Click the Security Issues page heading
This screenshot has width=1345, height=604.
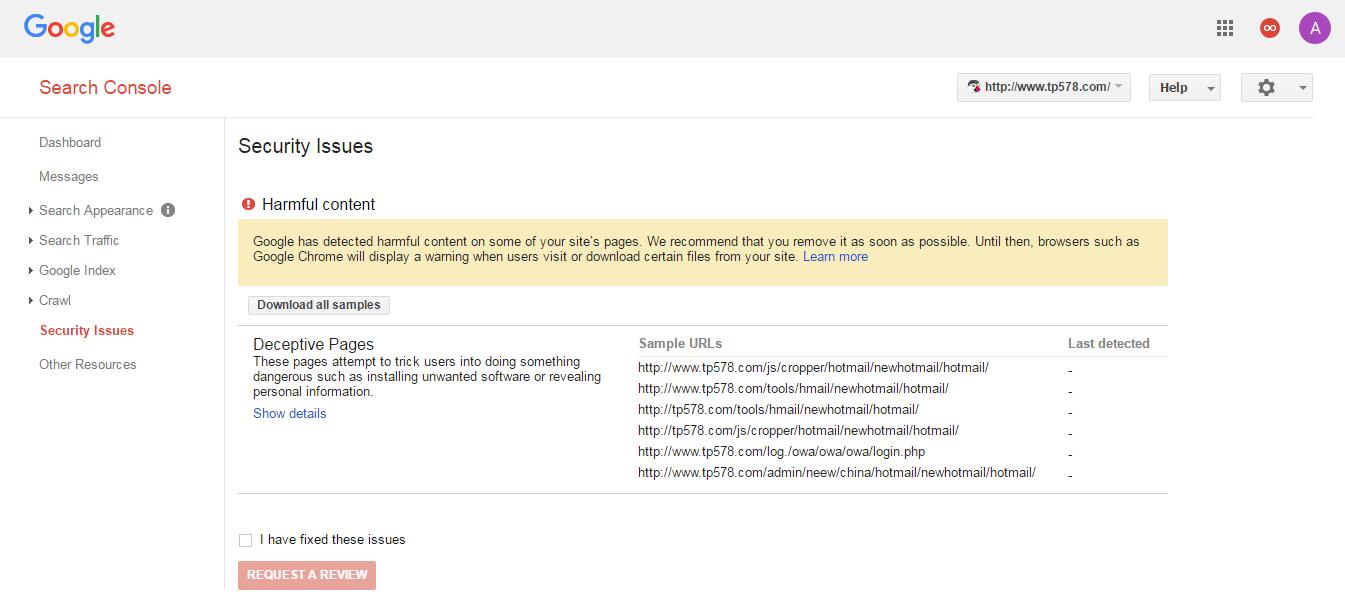click(305, 146)
